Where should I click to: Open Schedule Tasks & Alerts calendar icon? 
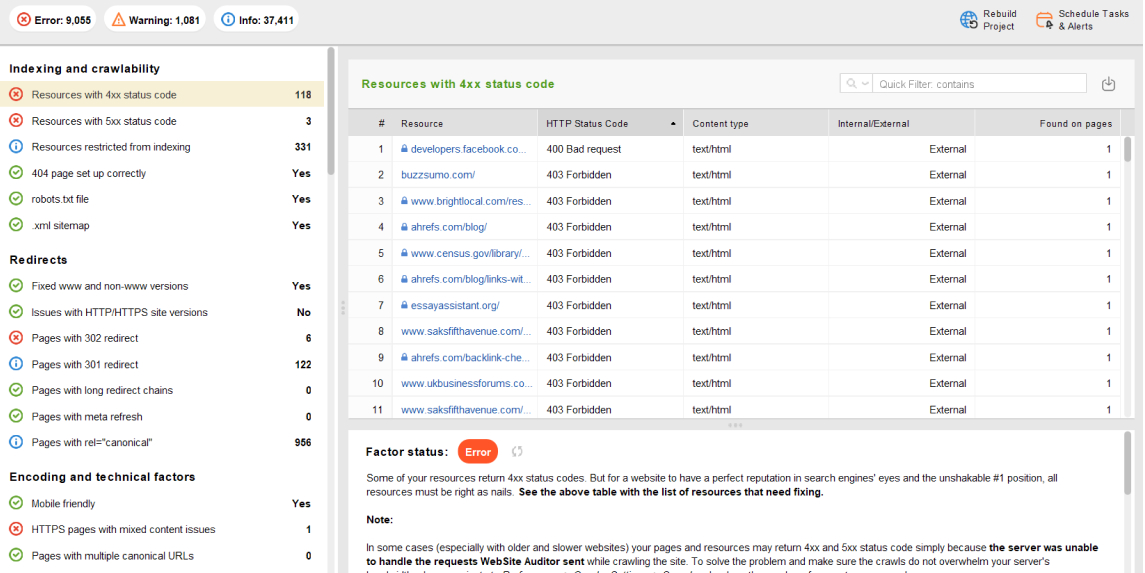pyautogui.click(x=1044, y=20)
